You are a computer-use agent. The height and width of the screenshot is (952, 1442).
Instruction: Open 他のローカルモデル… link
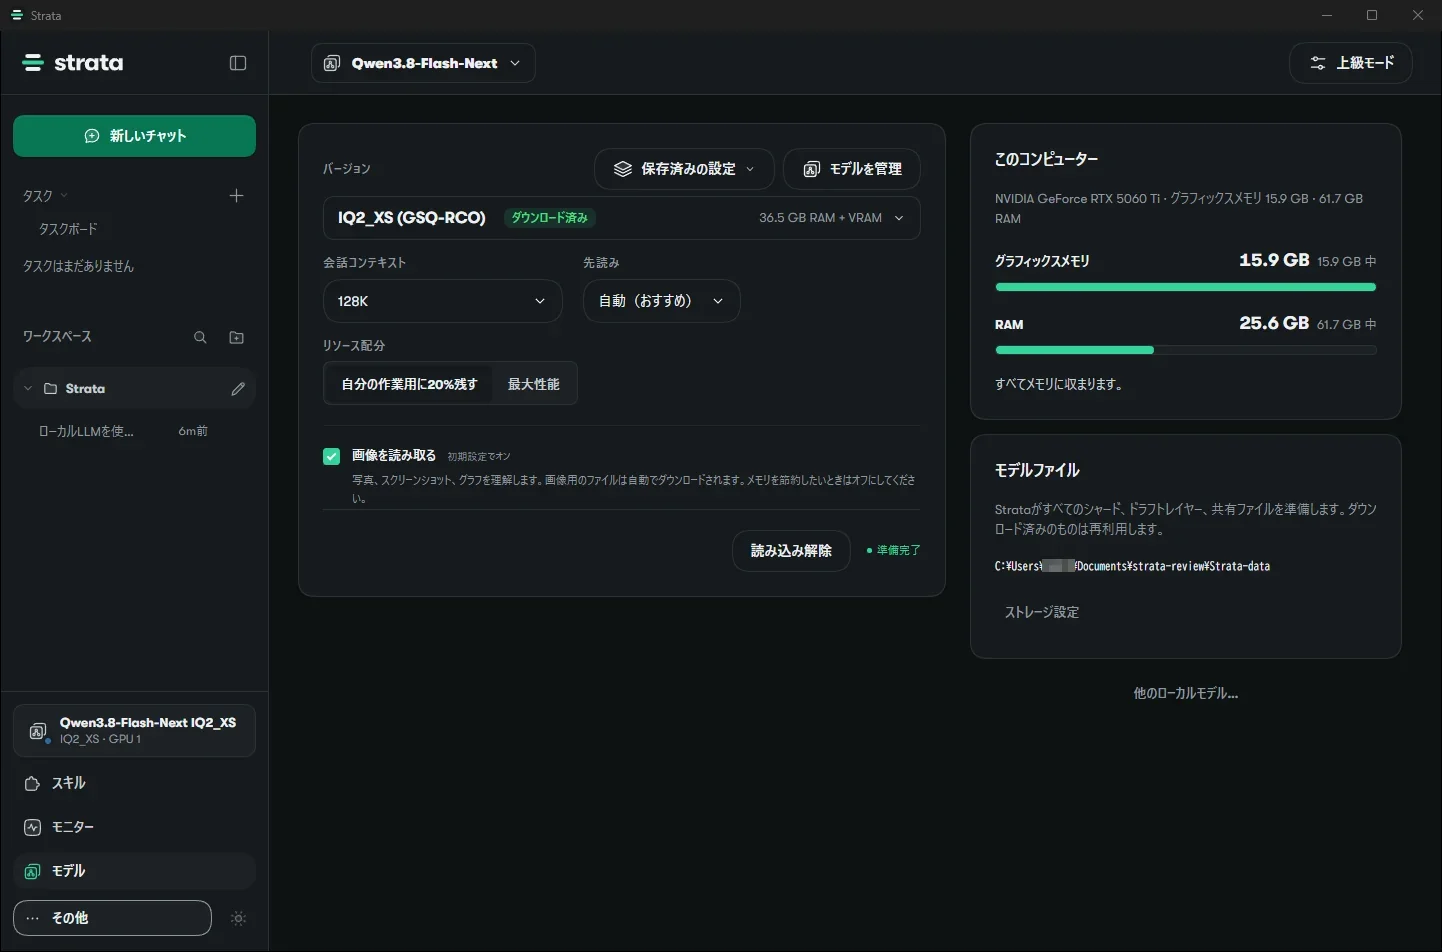[1186, 693]
